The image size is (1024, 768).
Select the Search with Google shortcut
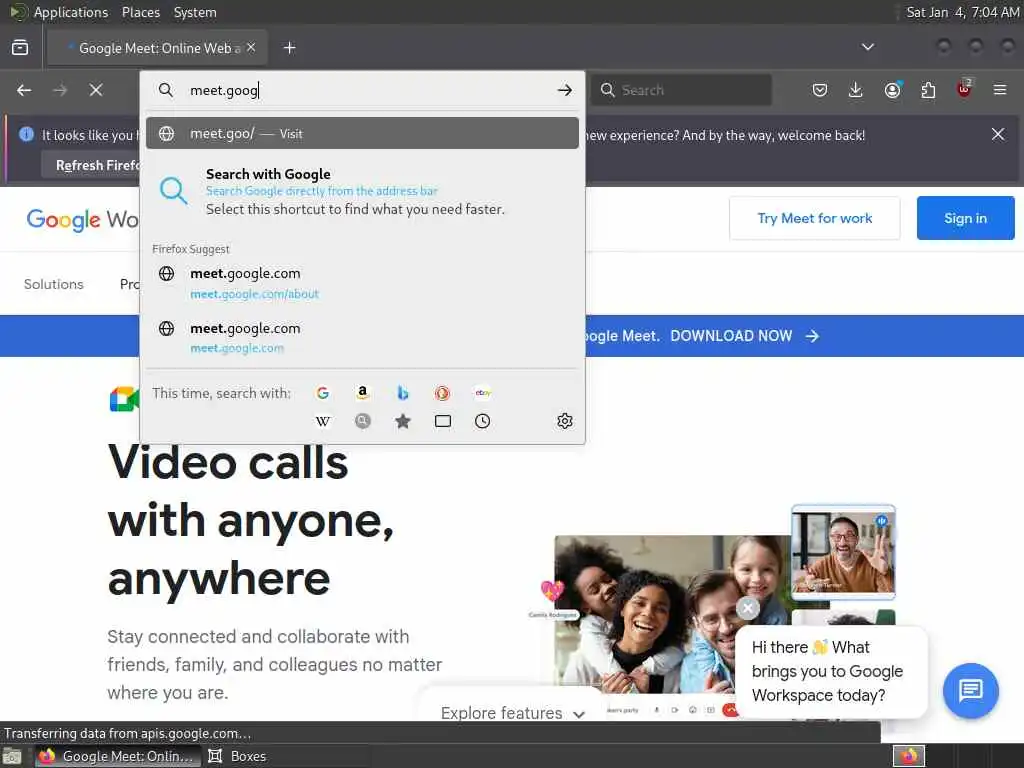click(362, 191)
